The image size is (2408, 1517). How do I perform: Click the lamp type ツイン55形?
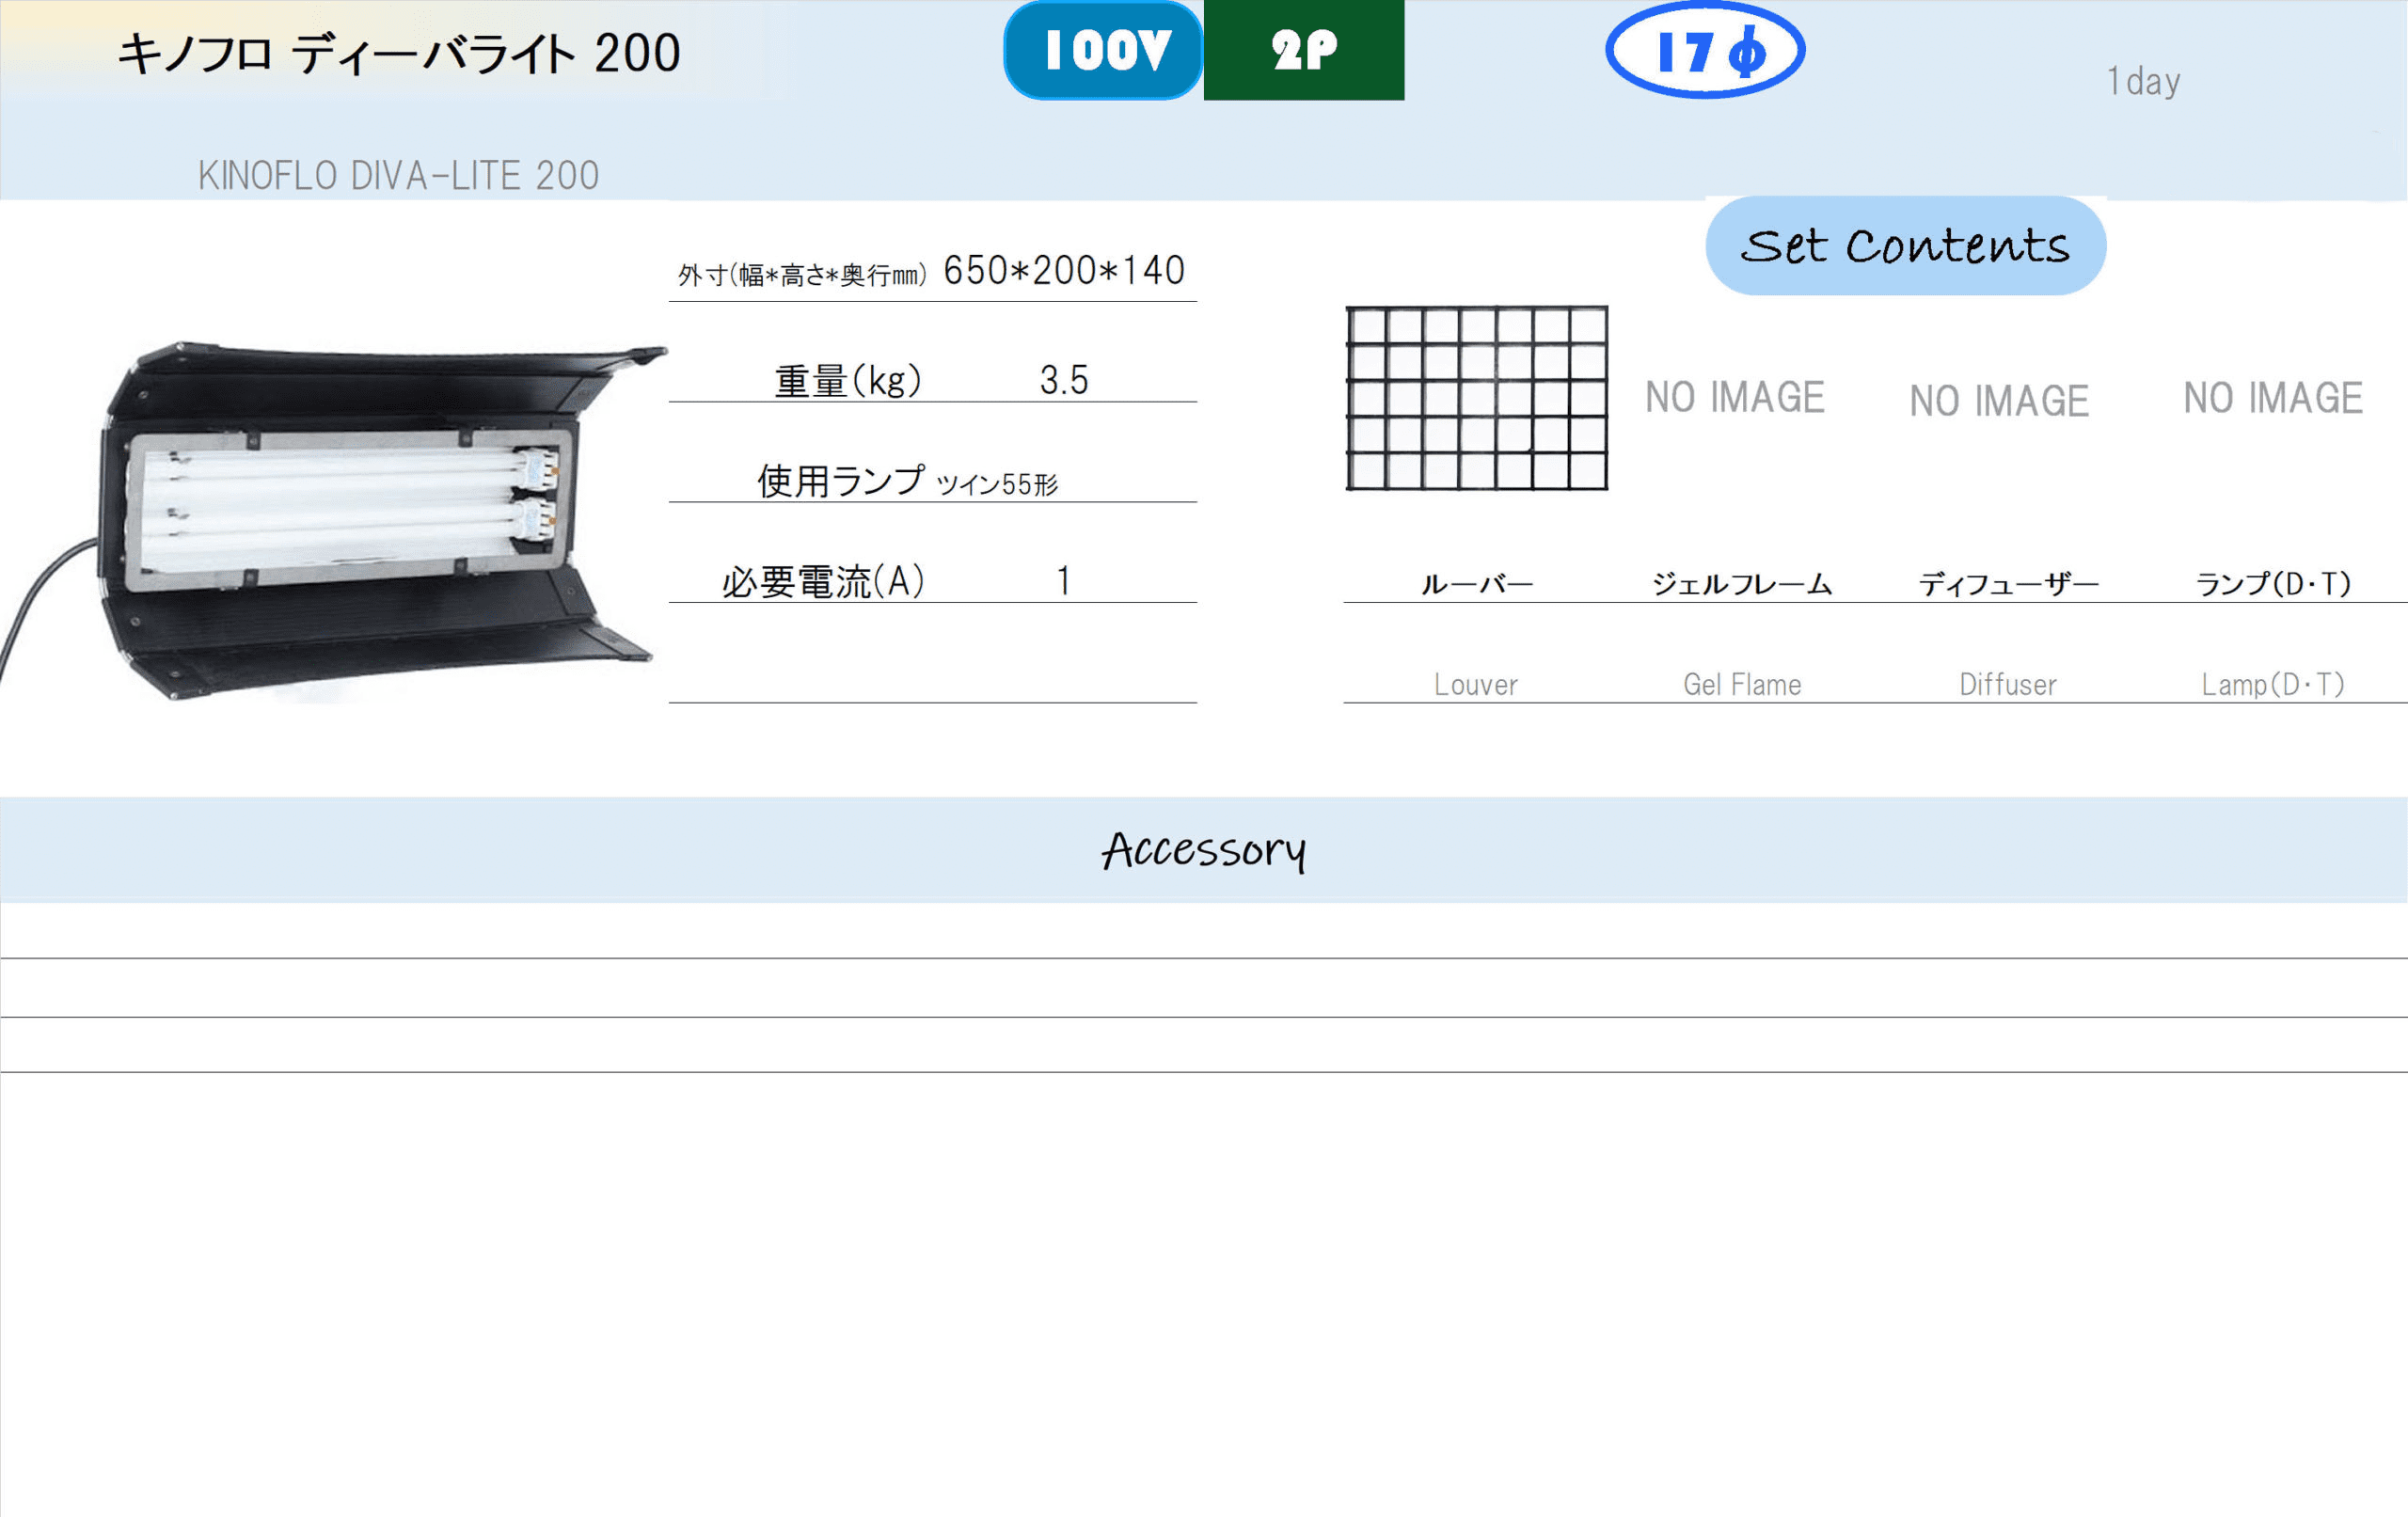[x=997, y=485]
